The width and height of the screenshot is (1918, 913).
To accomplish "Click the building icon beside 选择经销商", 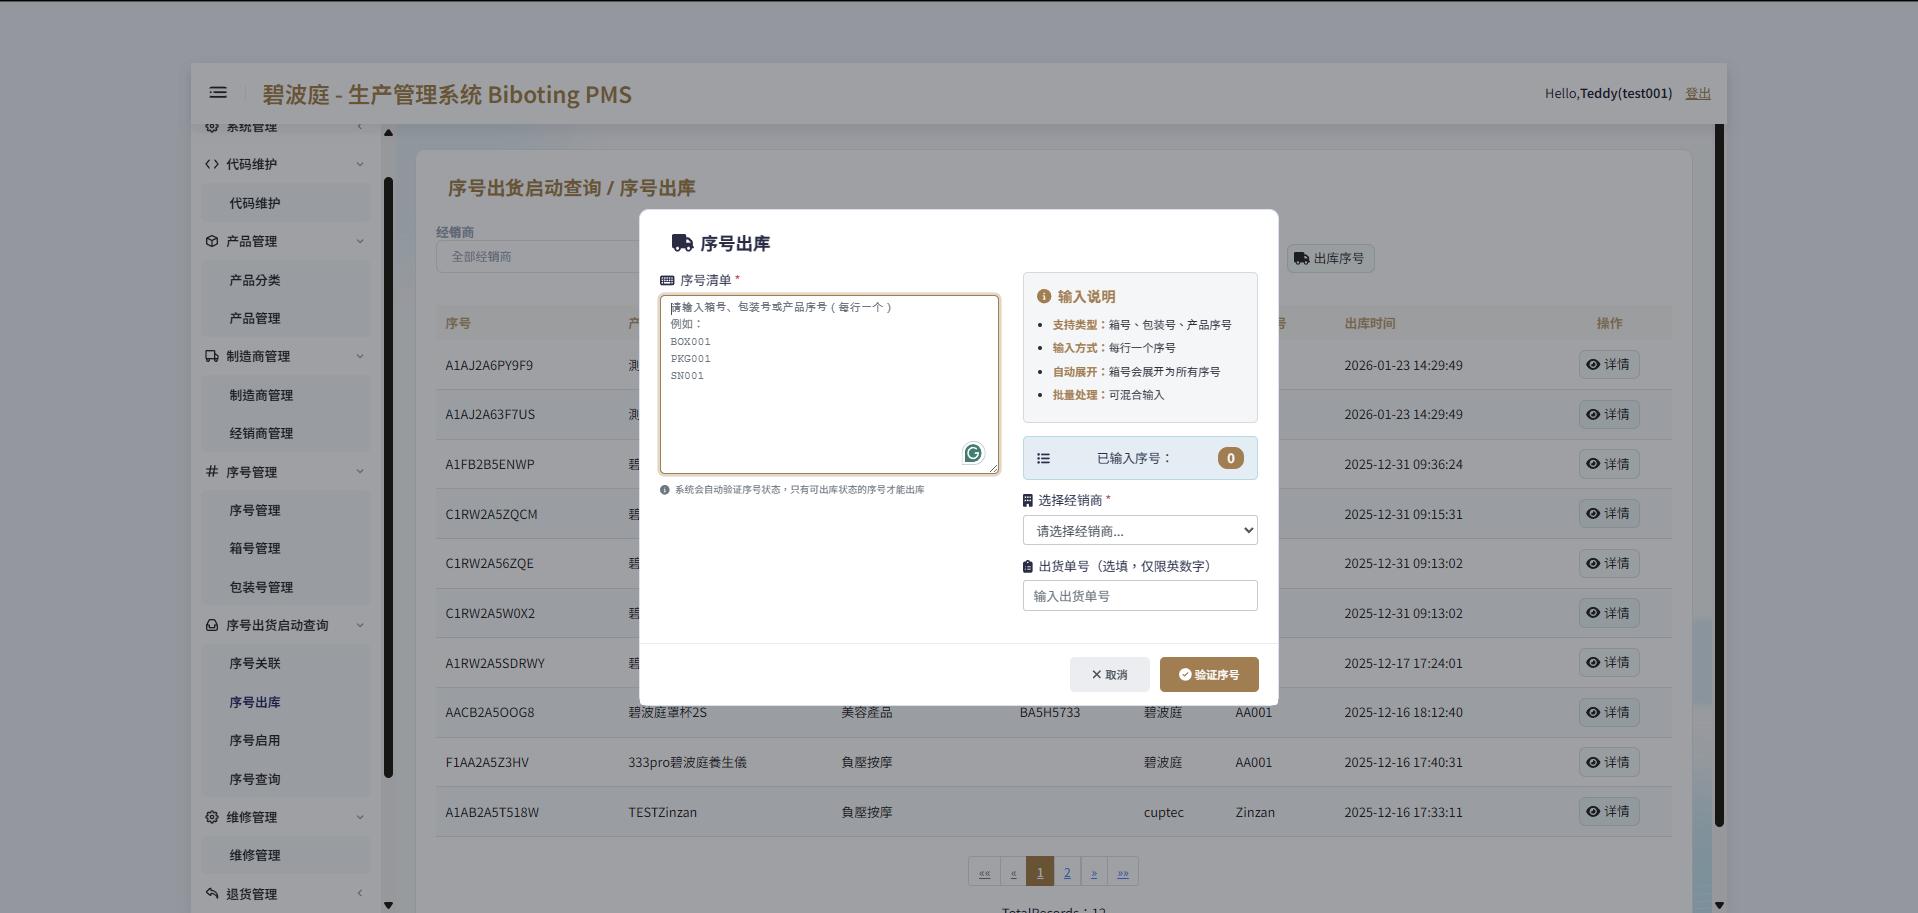I will [1027, 500].
